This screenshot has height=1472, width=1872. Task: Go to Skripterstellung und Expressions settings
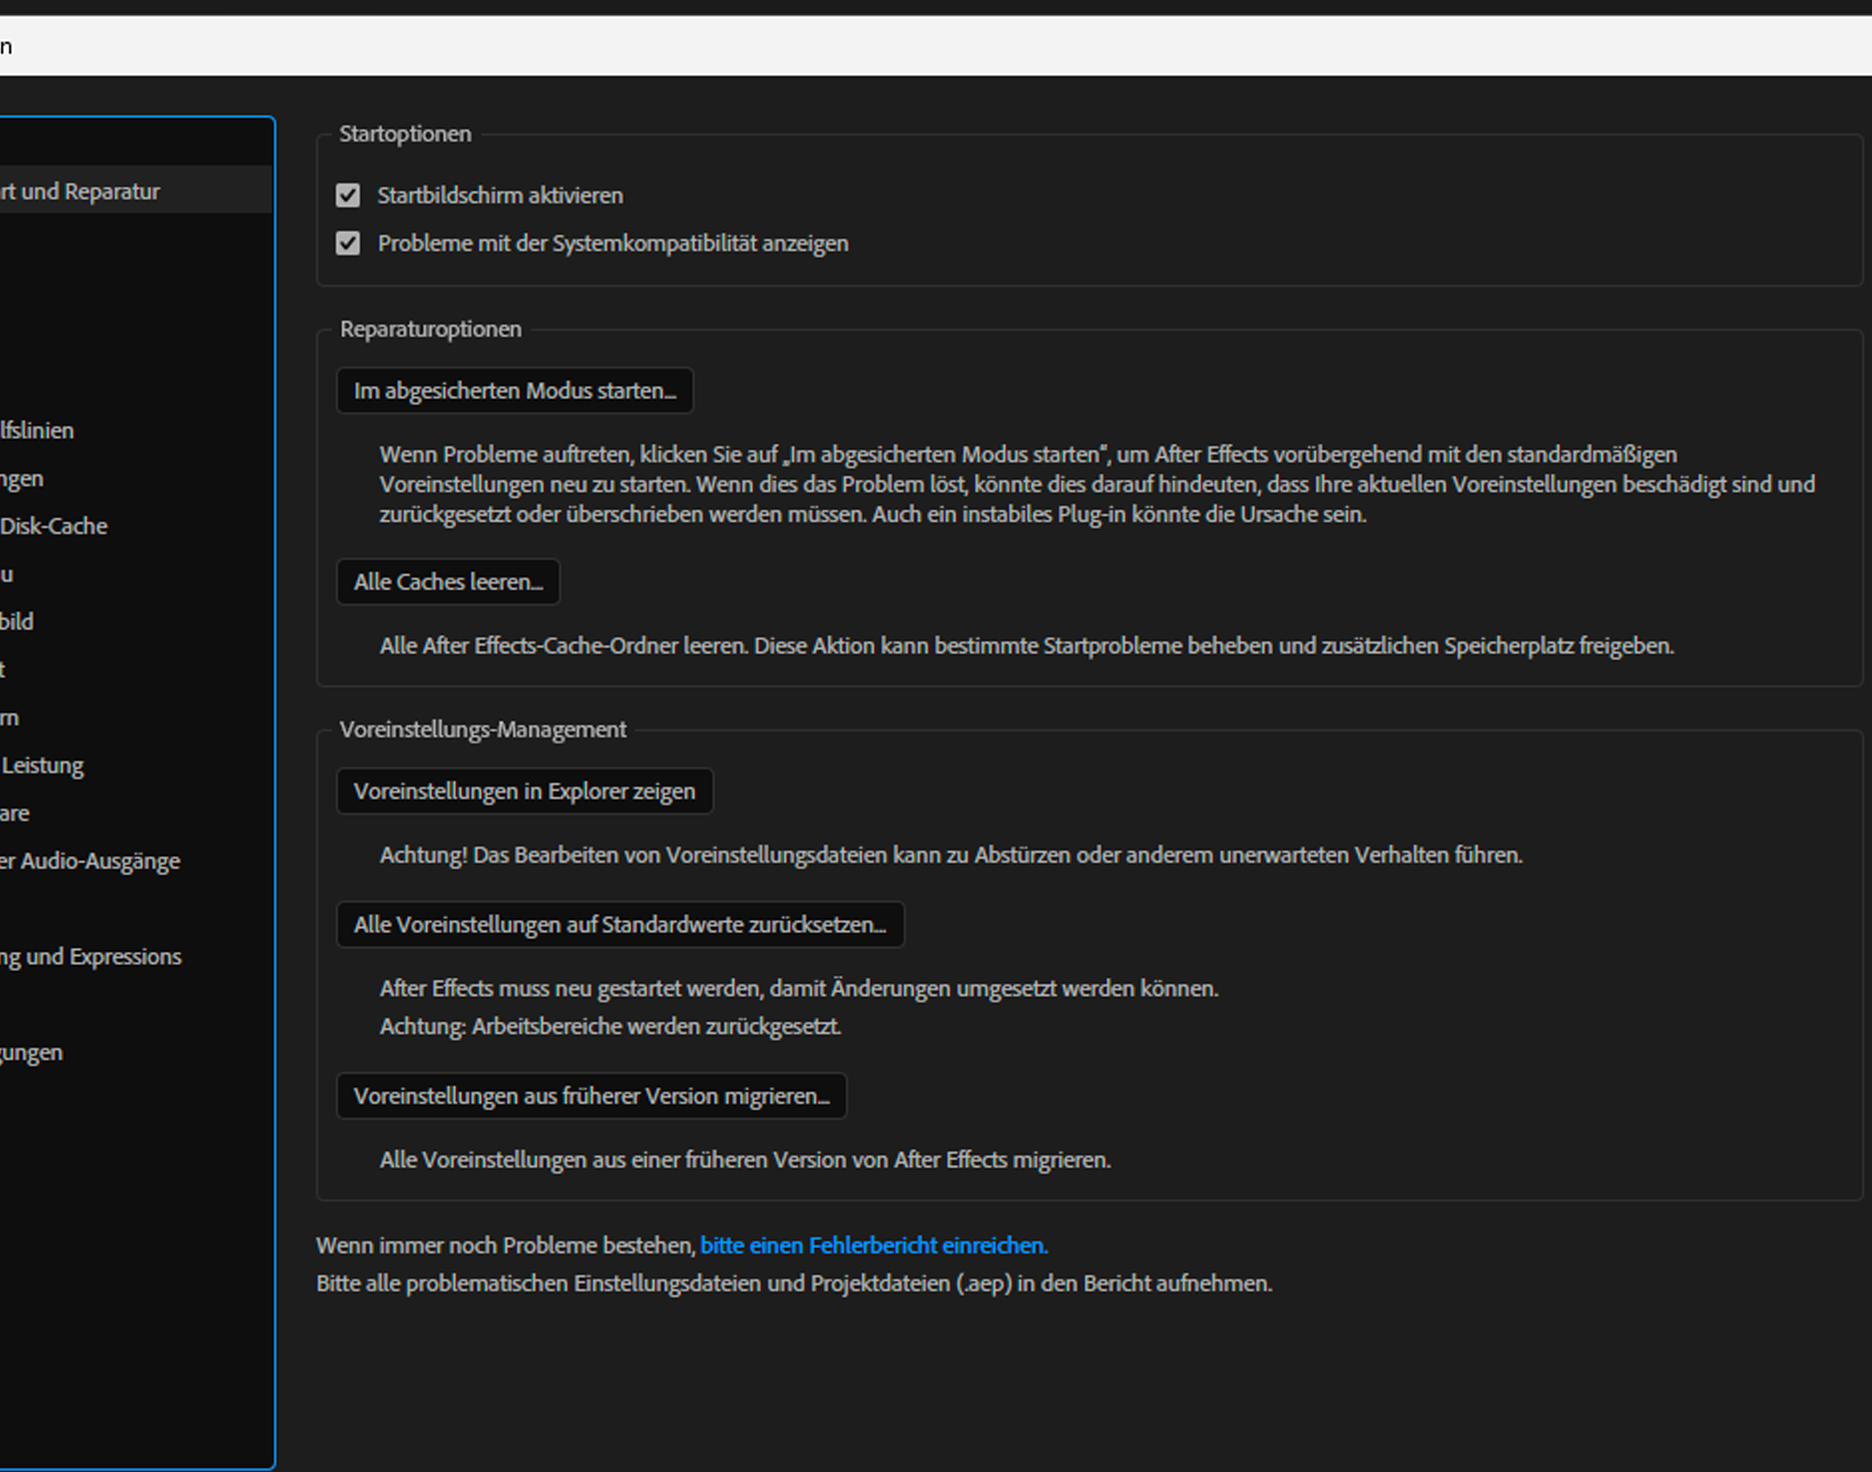pyautogui.click(x=91, y=956)
